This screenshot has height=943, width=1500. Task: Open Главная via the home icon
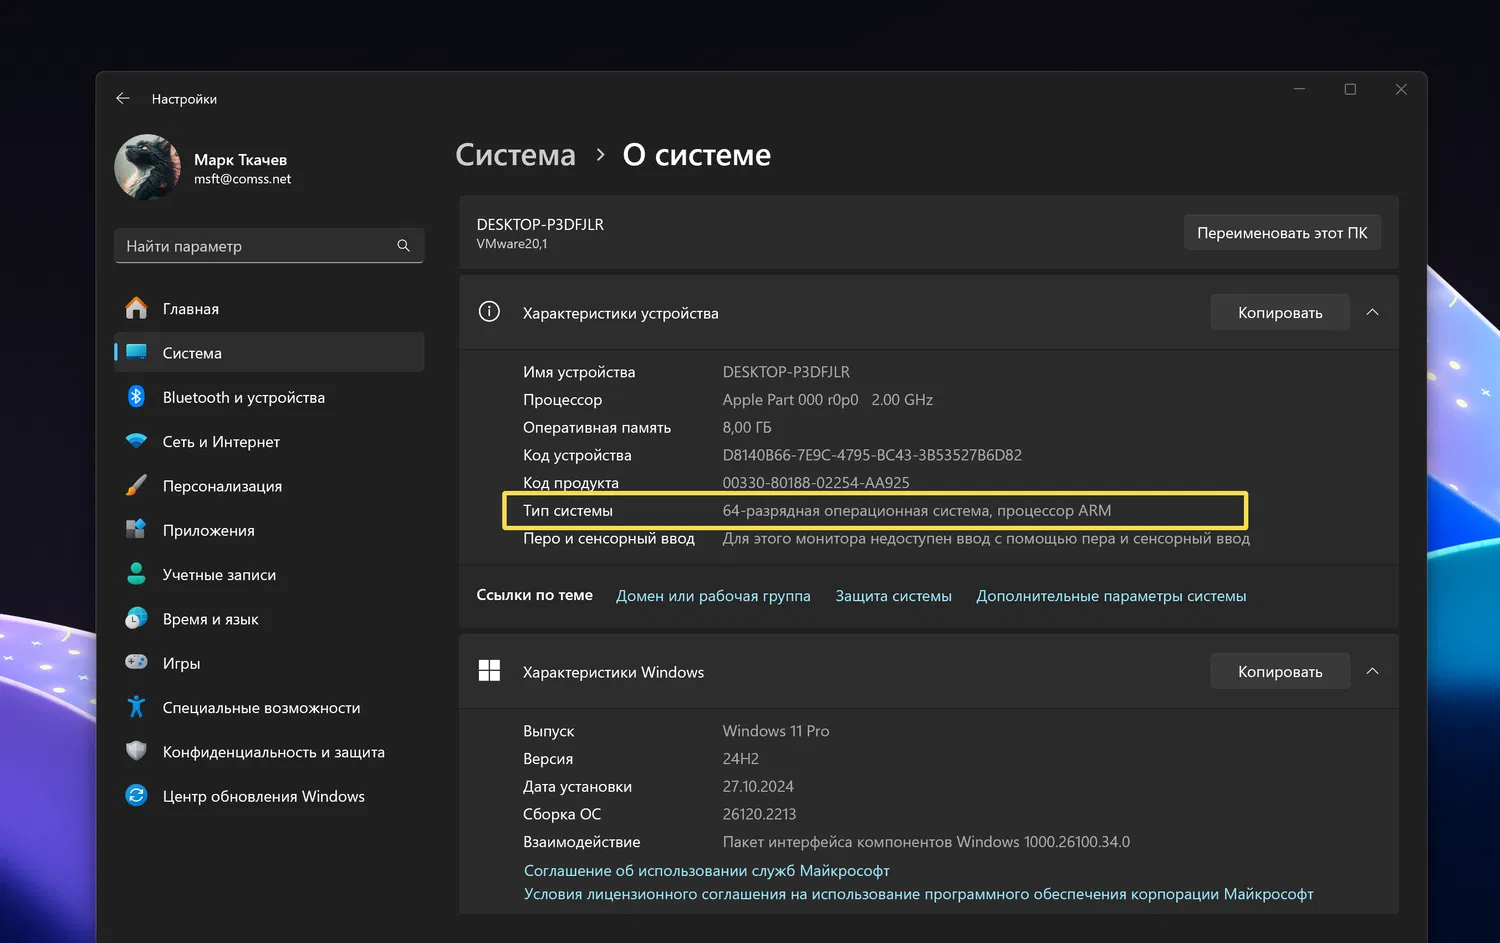pos(137,308)
